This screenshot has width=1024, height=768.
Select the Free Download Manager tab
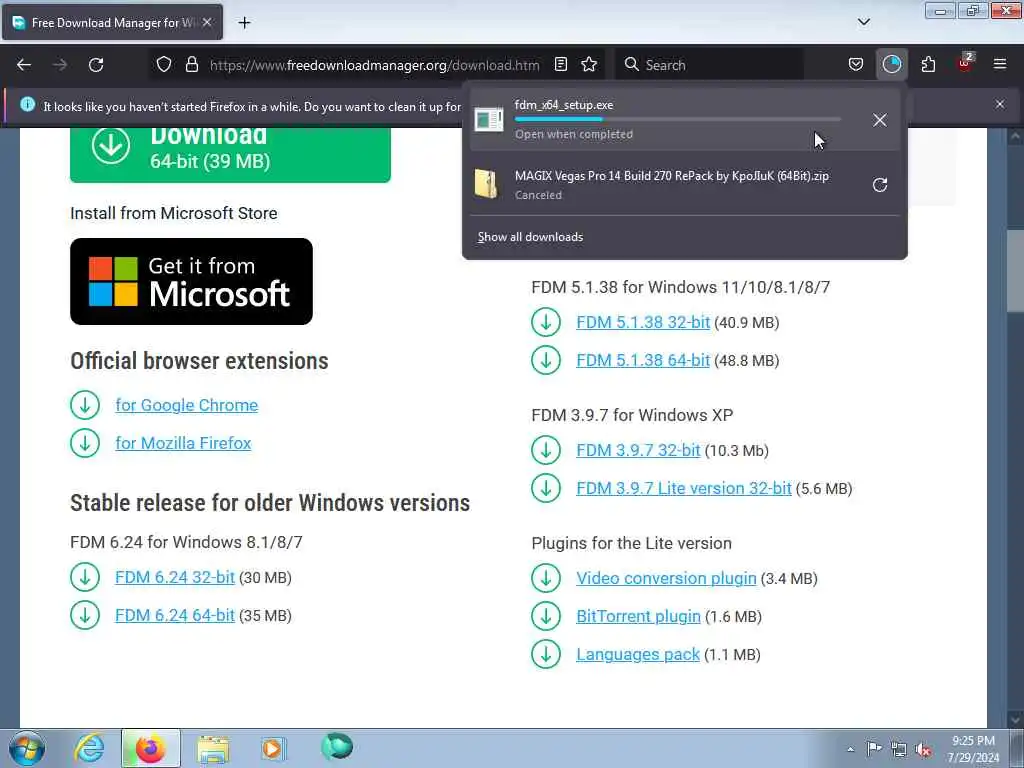(x=112, y=23)
